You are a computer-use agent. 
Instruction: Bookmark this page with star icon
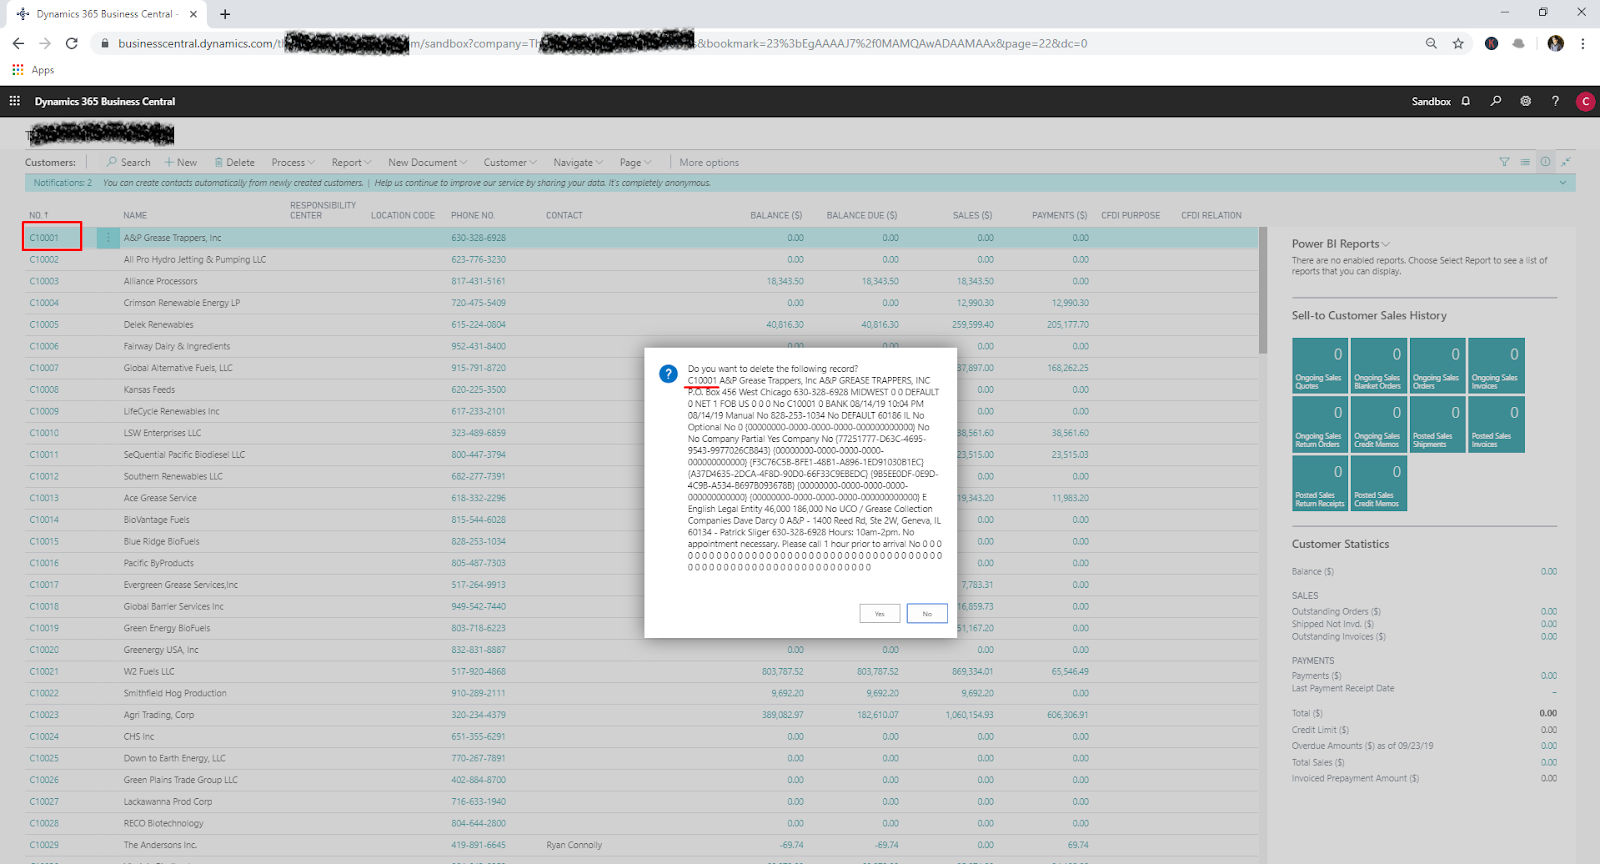tap(1458, 43)
